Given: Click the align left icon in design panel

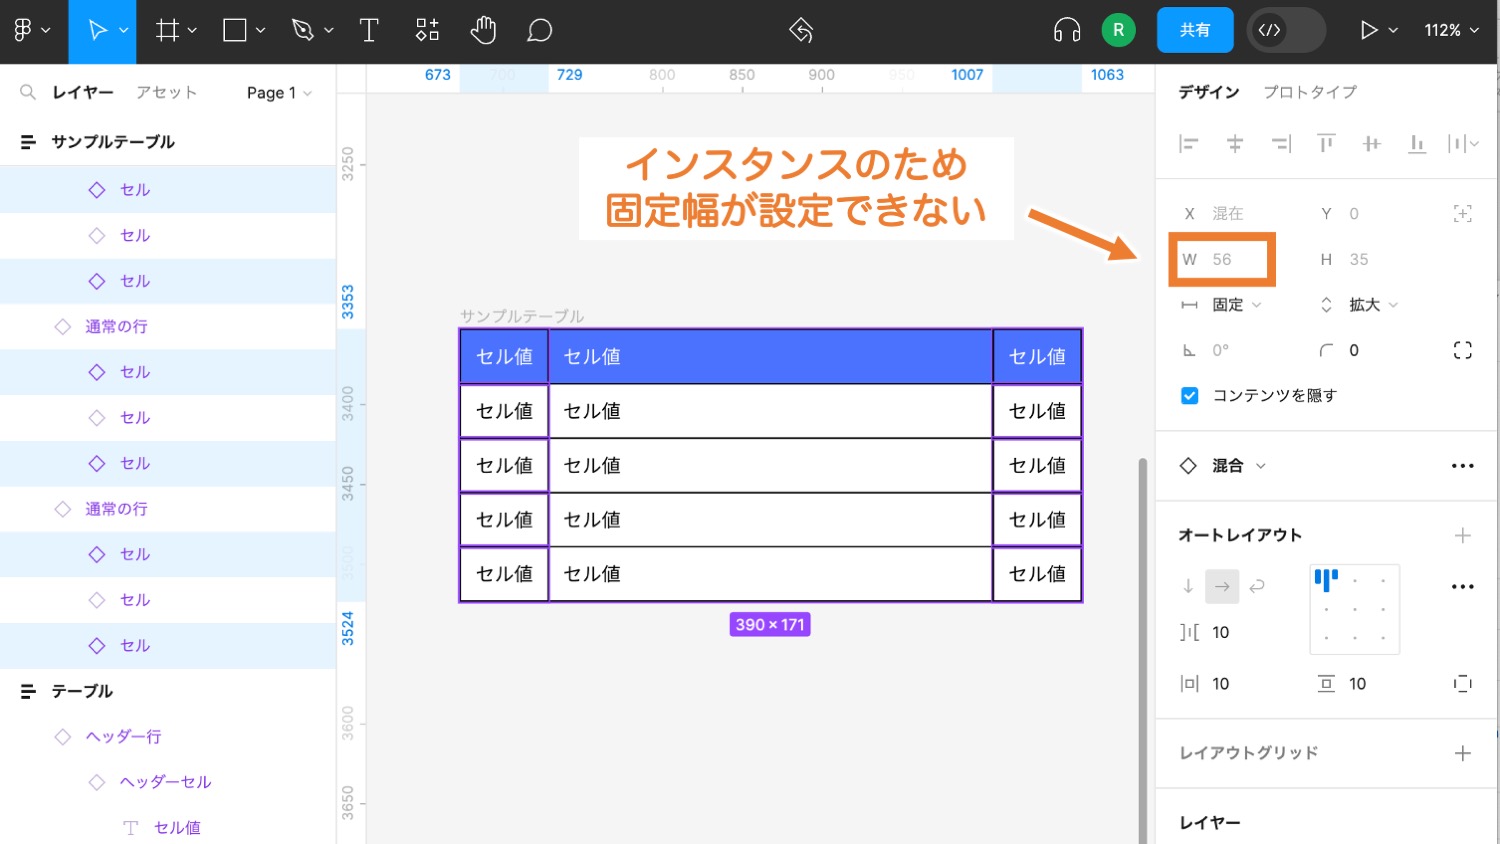Looking at the screenshot, I should coord(1189,143).
